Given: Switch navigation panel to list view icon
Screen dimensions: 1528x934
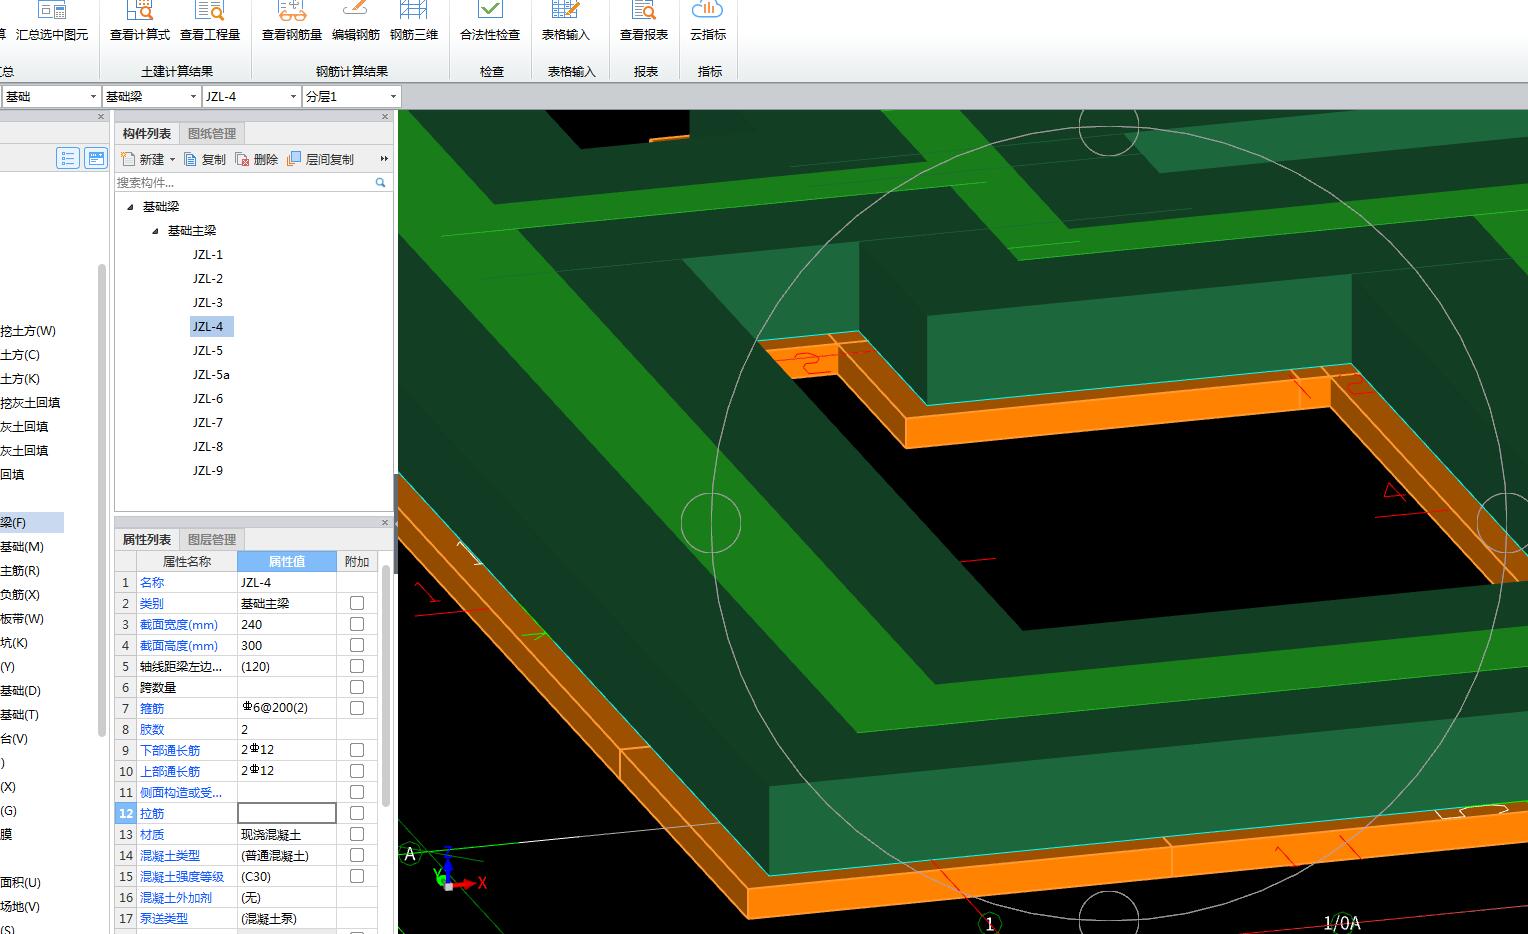Looking at the screenshot, I should click(x=68, y=158).
